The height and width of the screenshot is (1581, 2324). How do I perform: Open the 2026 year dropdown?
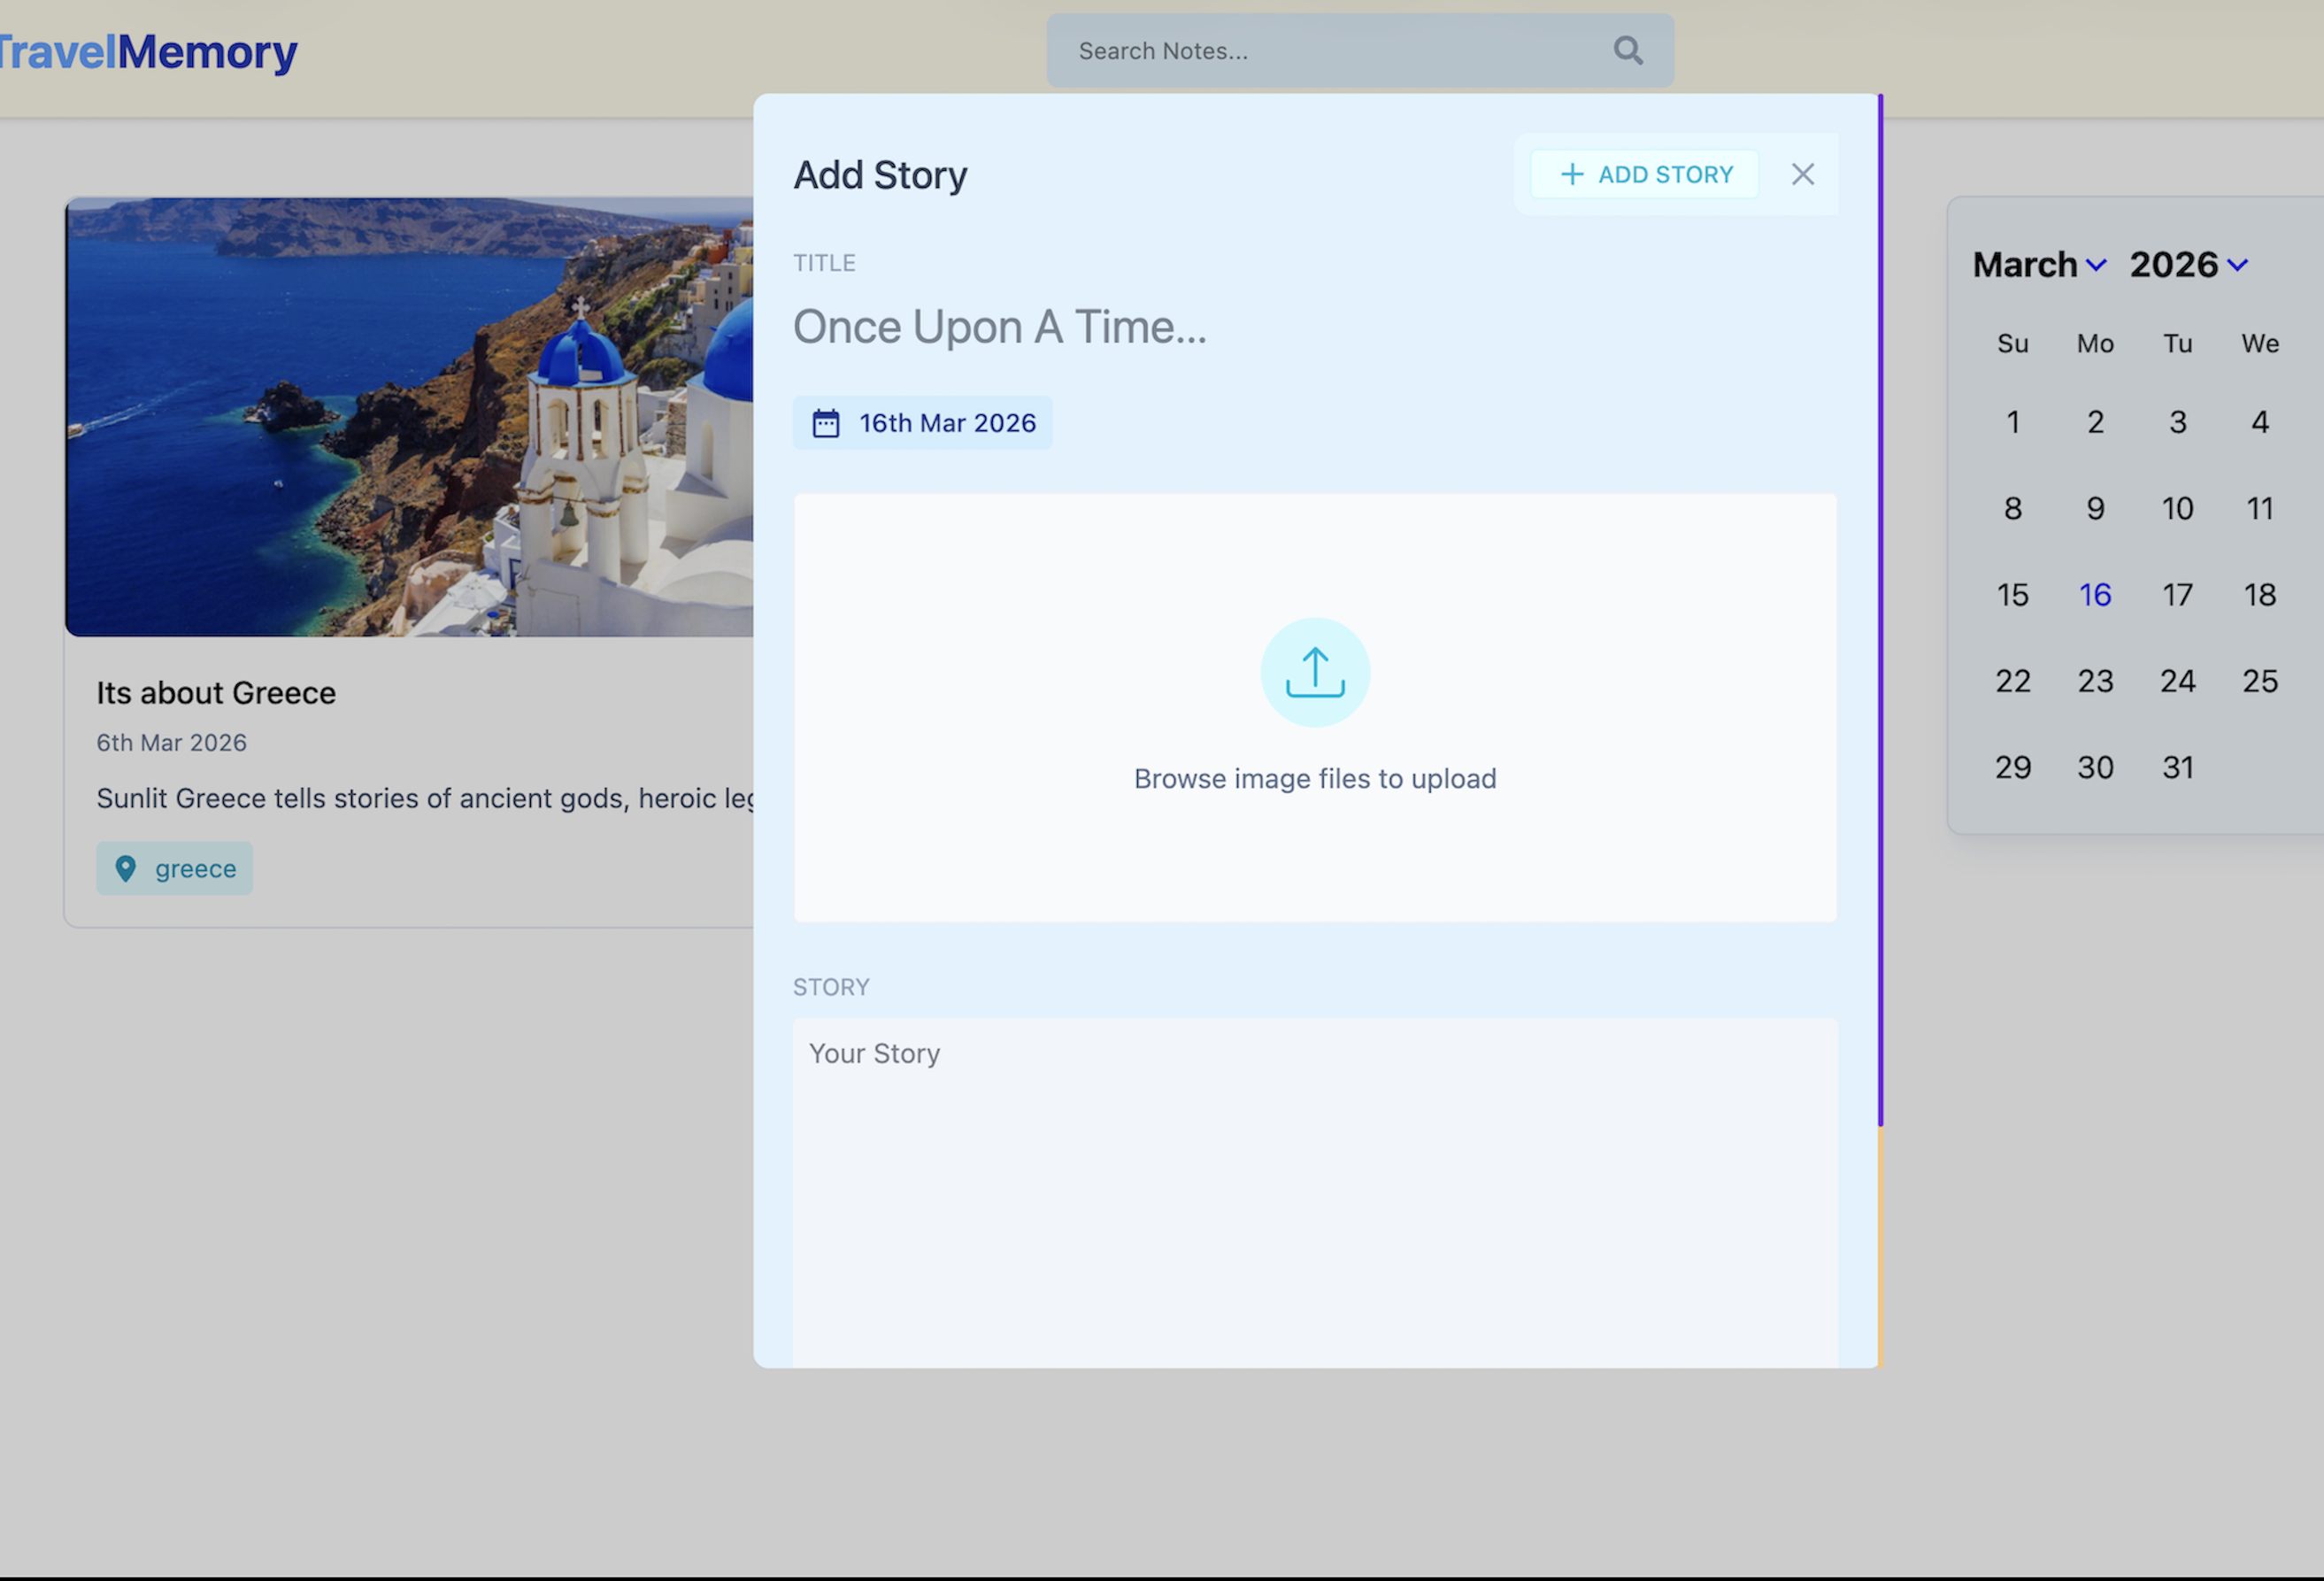pos(2189,265)
